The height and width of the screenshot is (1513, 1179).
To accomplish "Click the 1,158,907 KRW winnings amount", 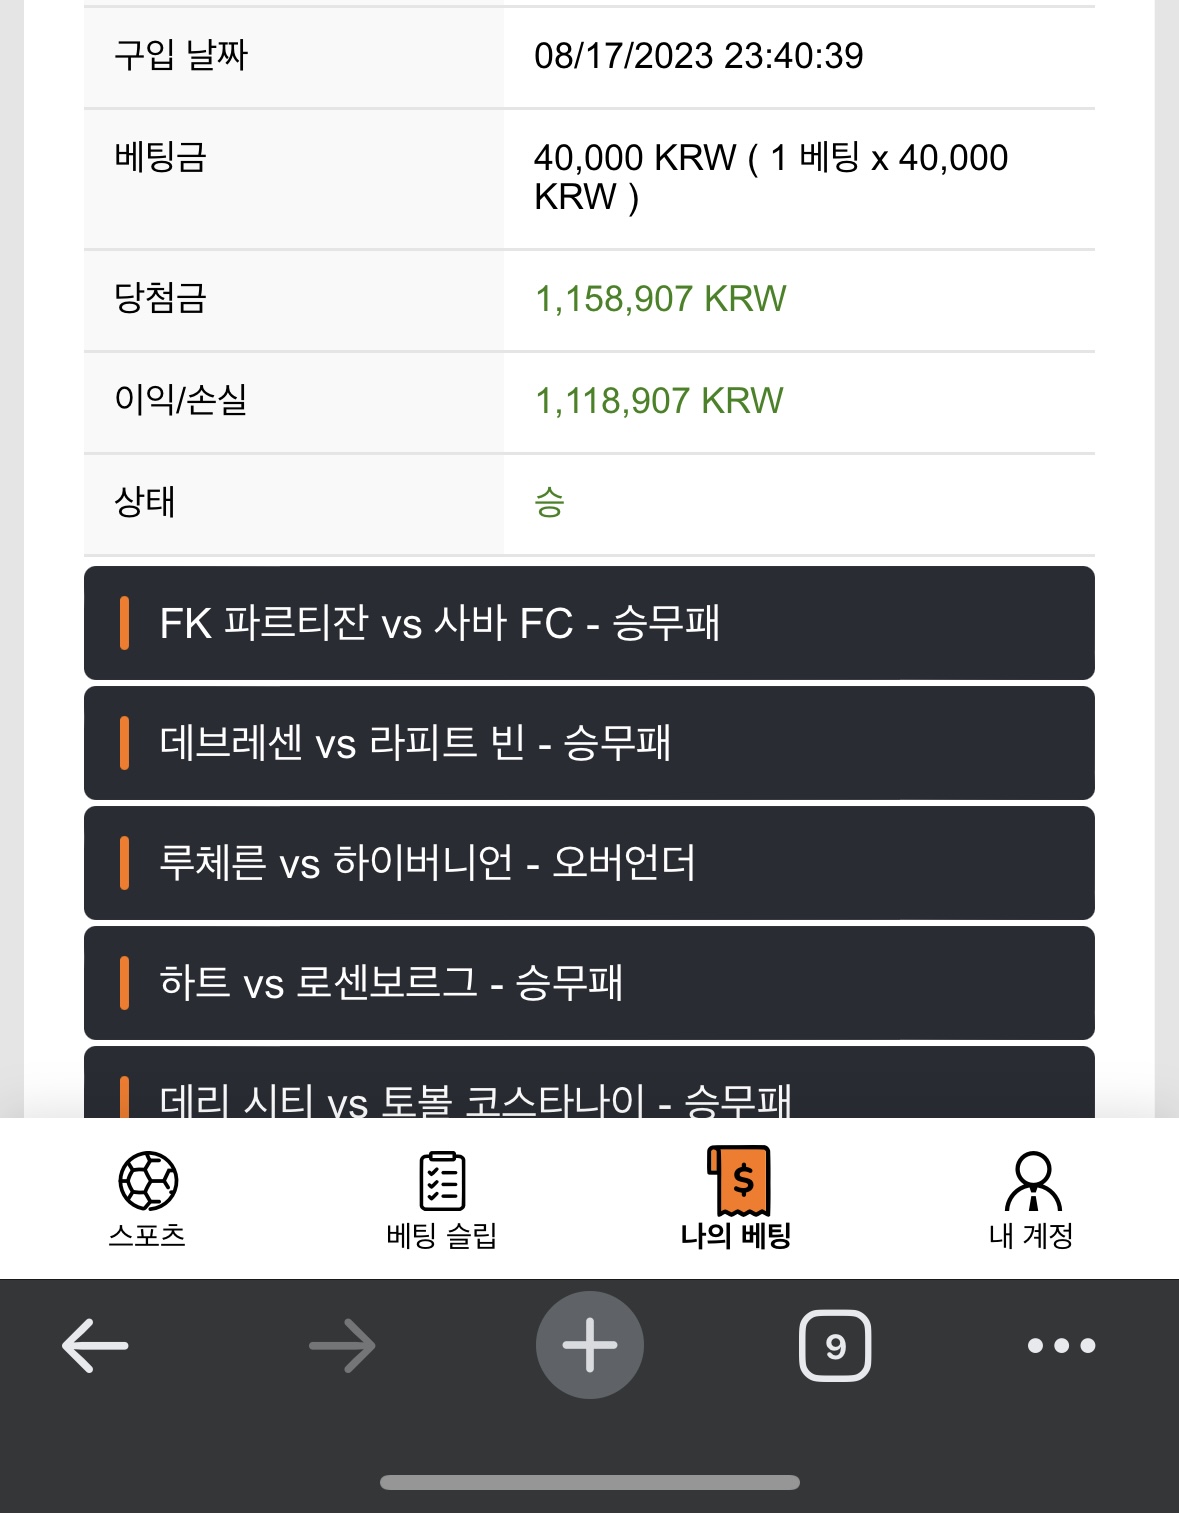I will (x=661, y=299).
